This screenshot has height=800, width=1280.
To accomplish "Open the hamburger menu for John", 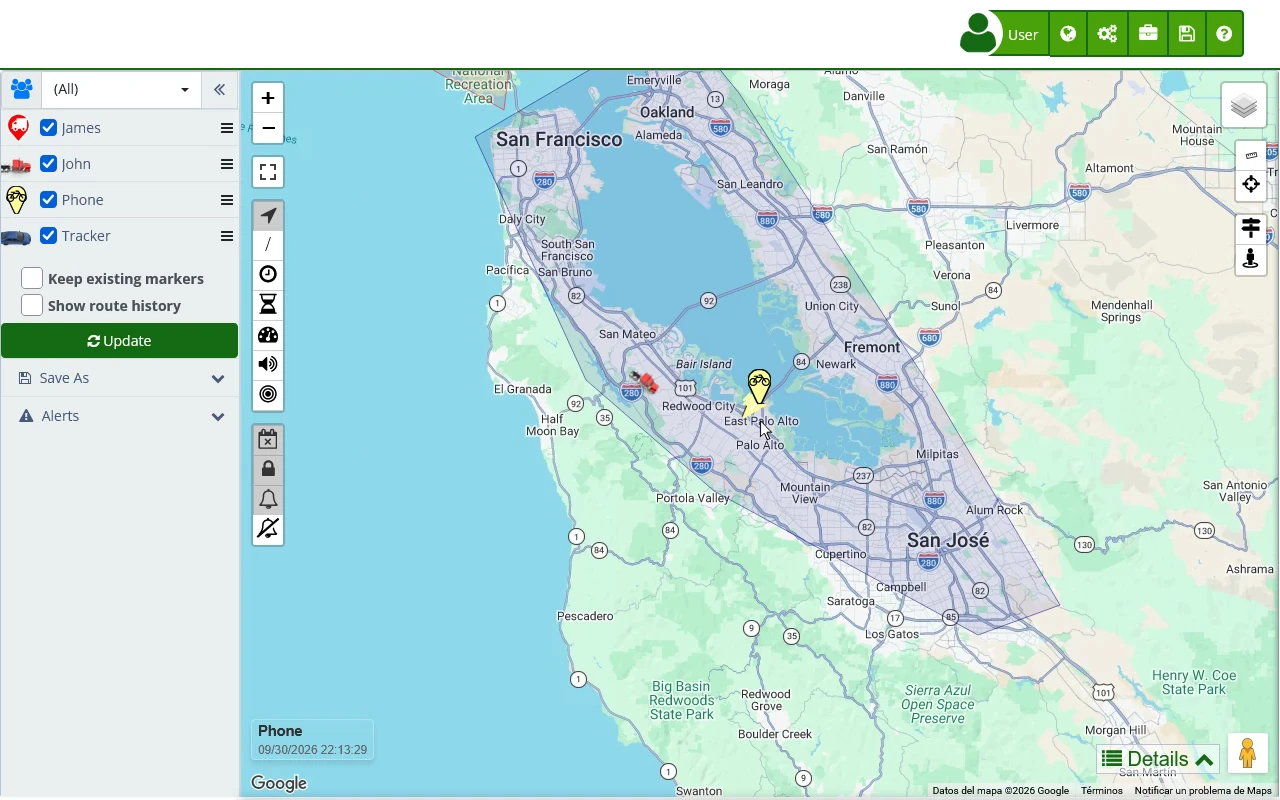I will coord(227,164).
